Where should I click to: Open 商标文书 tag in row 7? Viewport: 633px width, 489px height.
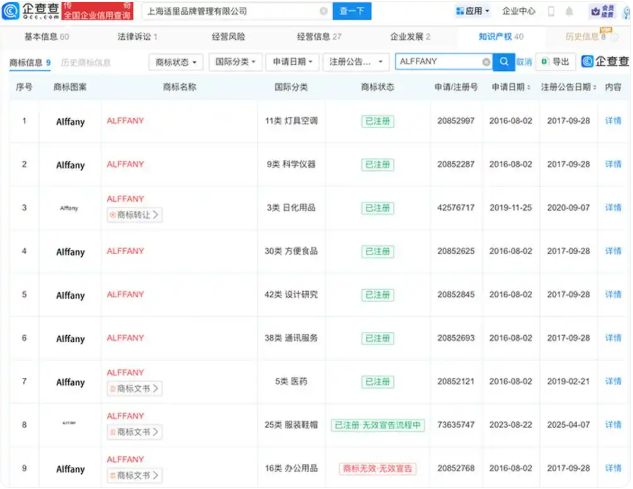tap(134, 388)
